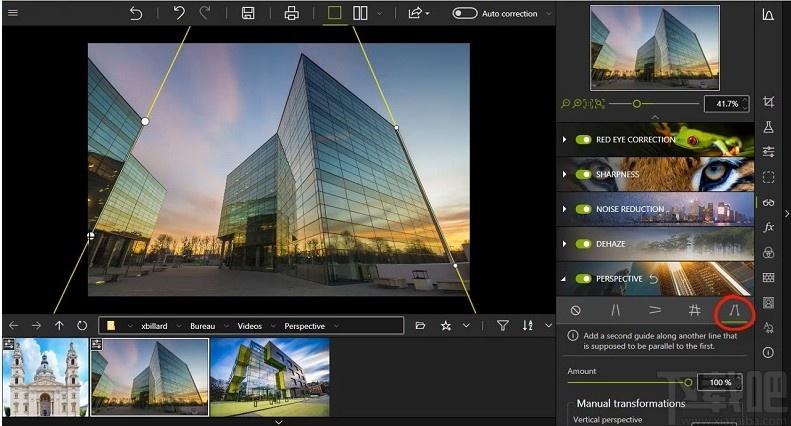Show the histogram panel
This screenshot has width=791, height=426.
click(x=768, y=15)
